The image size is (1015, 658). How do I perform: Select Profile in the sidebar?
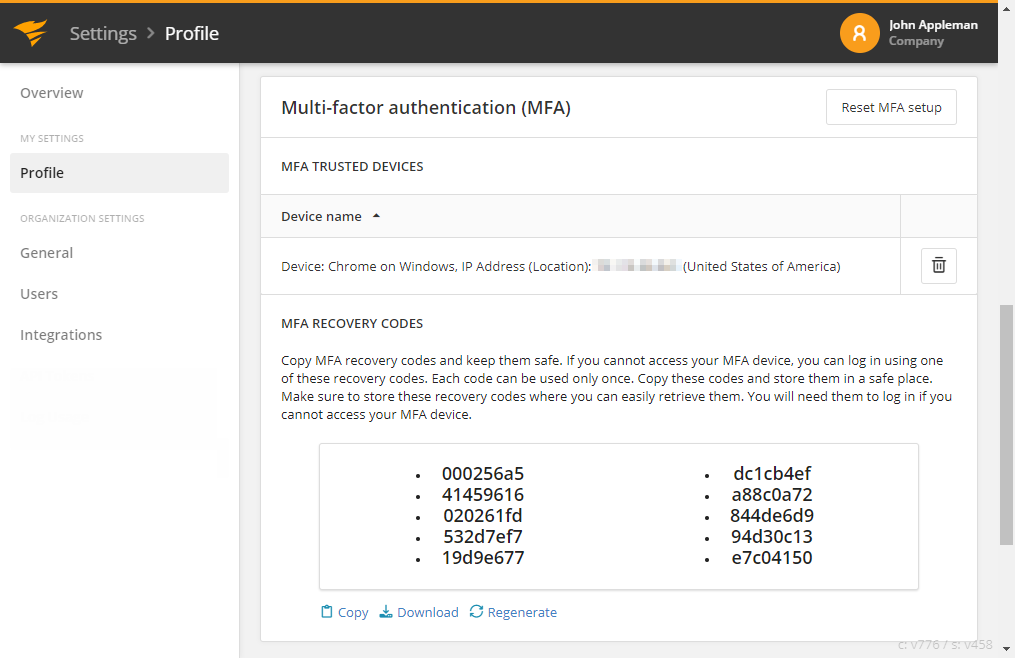coord(42,173)
